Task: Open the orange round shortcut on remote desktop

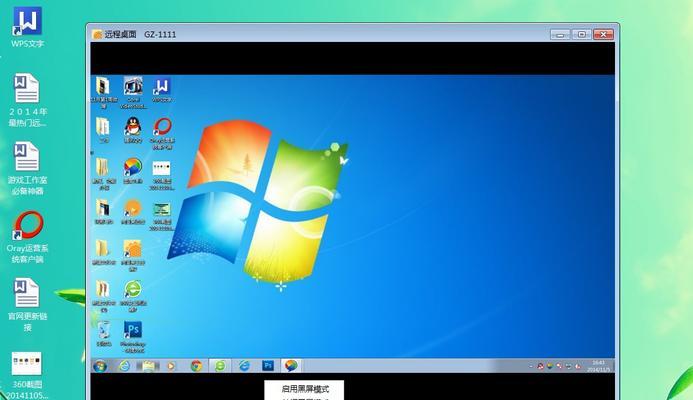Action: coord(133,211)
